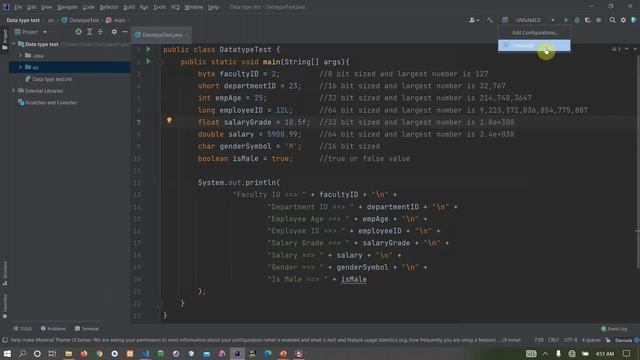The image size is (640, 360).
Task: Toggle tool window bars icon bottom-left
Action: (x=4, y=340)
